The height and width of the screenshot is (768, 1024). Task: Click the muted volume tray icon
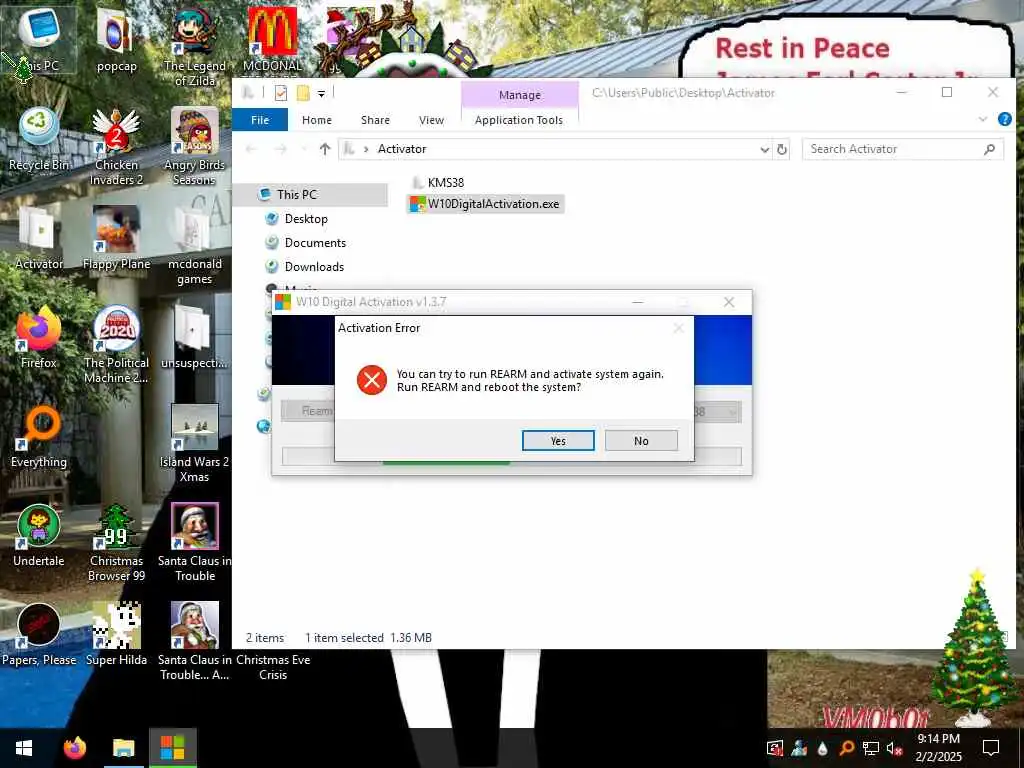pos(894,748)
